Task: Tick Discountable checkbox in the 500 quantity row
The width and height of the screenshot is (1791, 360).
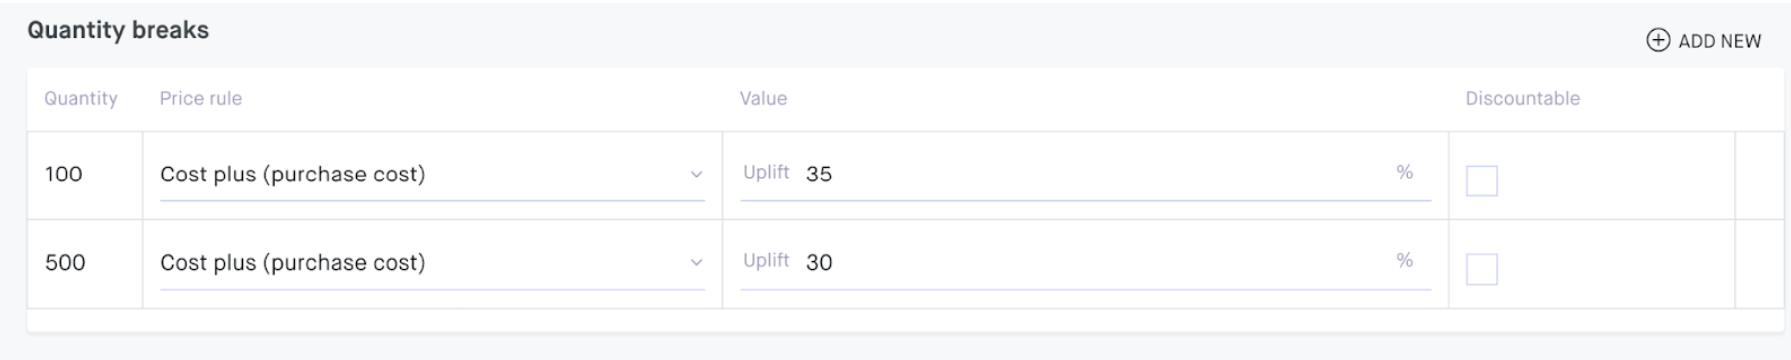Action: (1482, 269)
